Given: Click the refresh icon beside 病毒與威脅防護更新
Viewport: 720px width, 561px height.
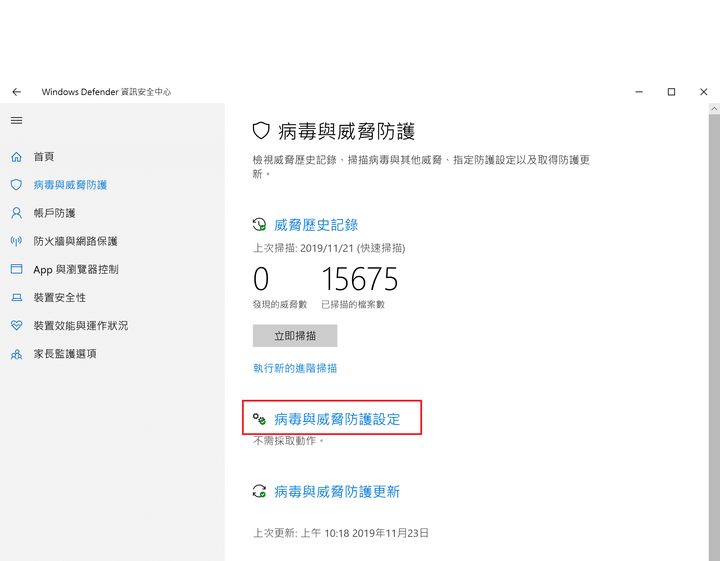Looking at the screenshot, I should [259, 491].
